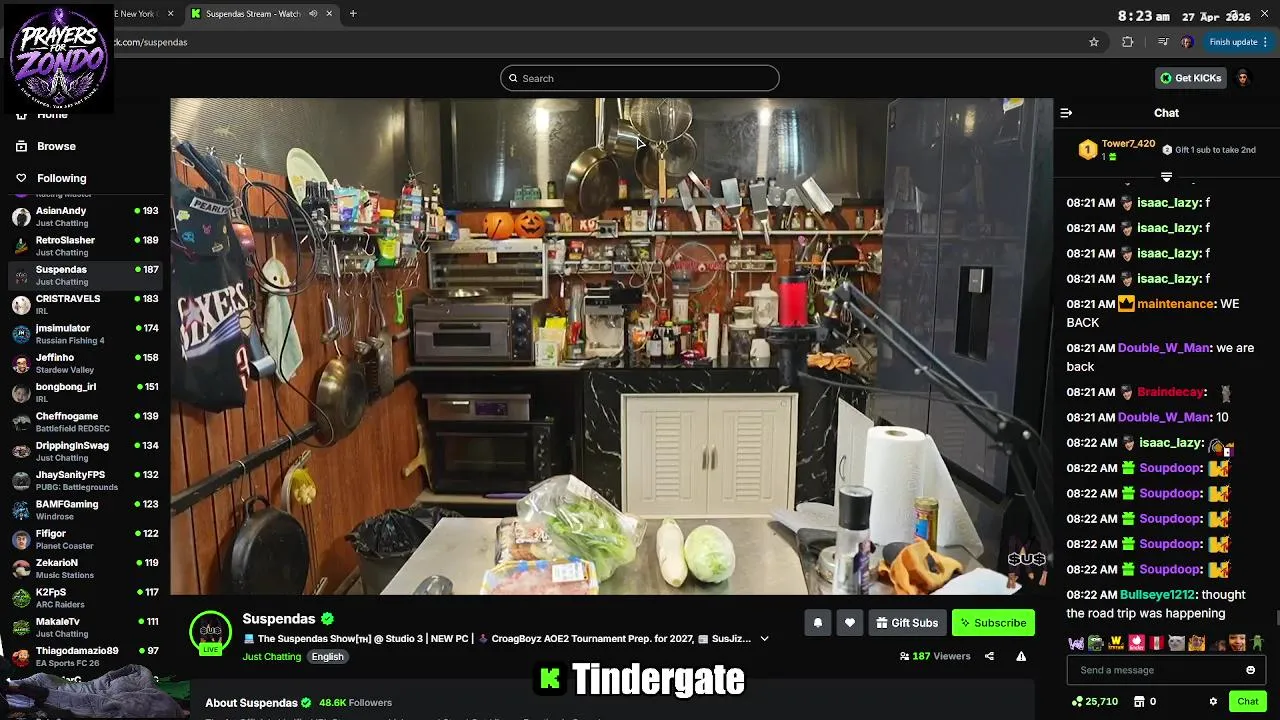Click username maintenance in chat
The height and width of the screenshot is (720, 1280).
1175,304
